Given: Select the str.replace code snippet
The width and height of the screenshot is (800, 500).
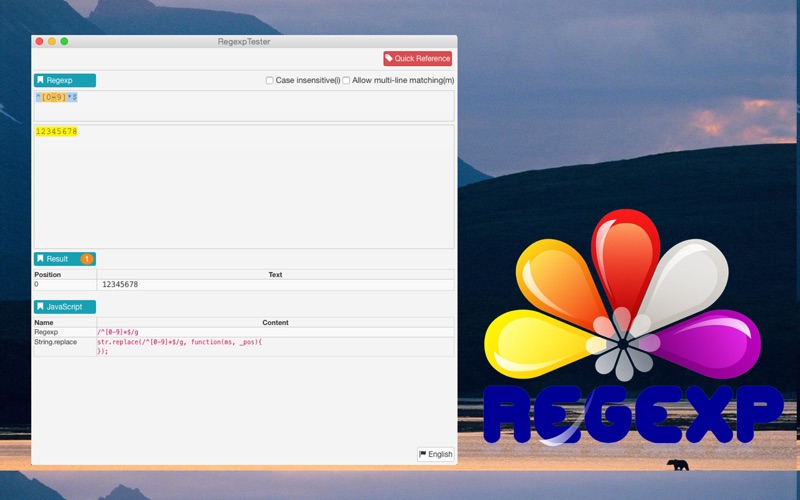Looking at the screenshot, I should [179, 346].
